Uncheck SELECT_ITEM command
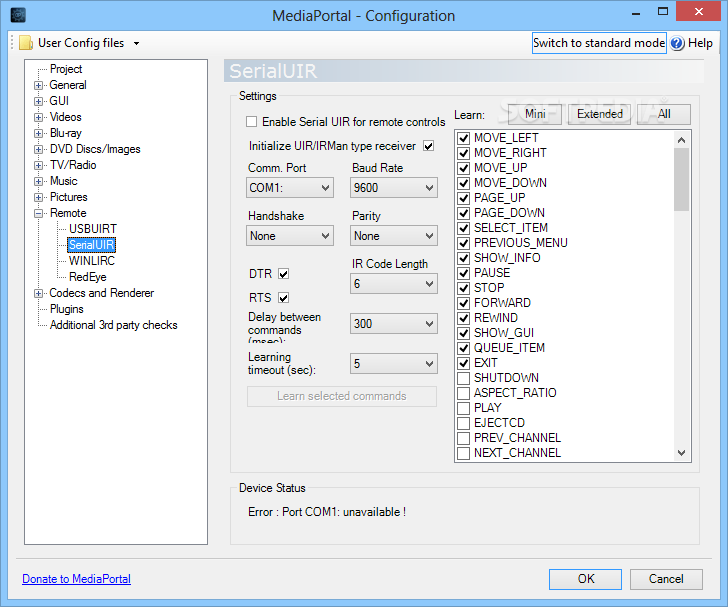The height and width of the screenshot is (607, 728). click(463, 228)
